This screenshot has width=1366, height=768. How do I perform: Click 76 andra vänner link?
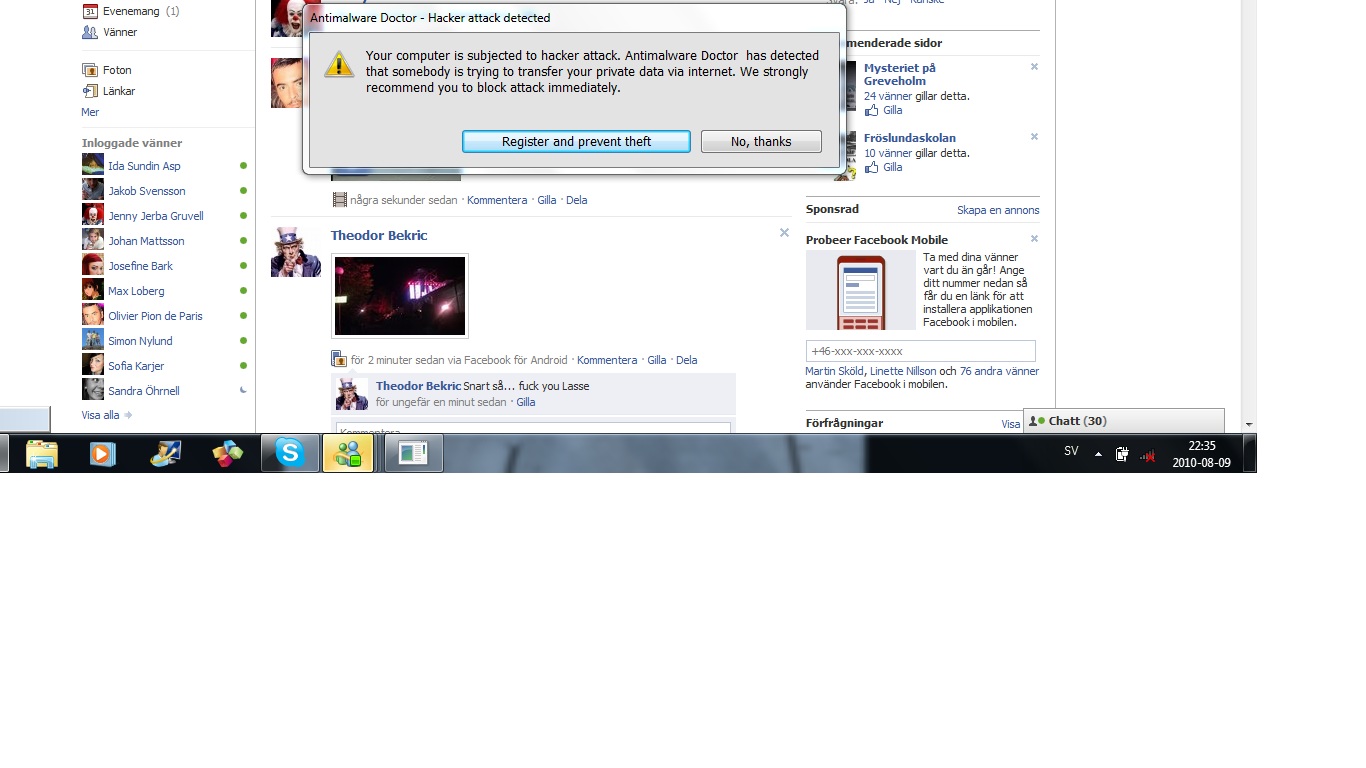coord(999,371)
